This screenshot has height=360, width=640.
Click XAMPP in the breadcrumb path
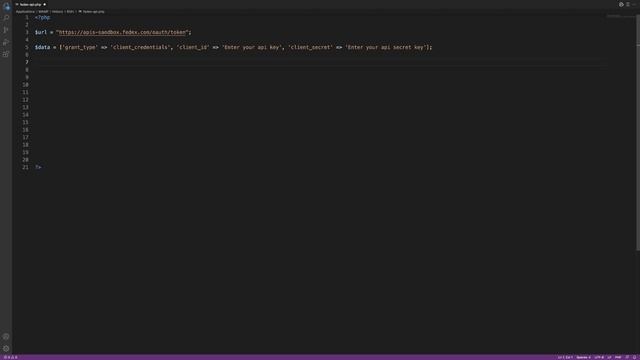click(x=43, y=12)
